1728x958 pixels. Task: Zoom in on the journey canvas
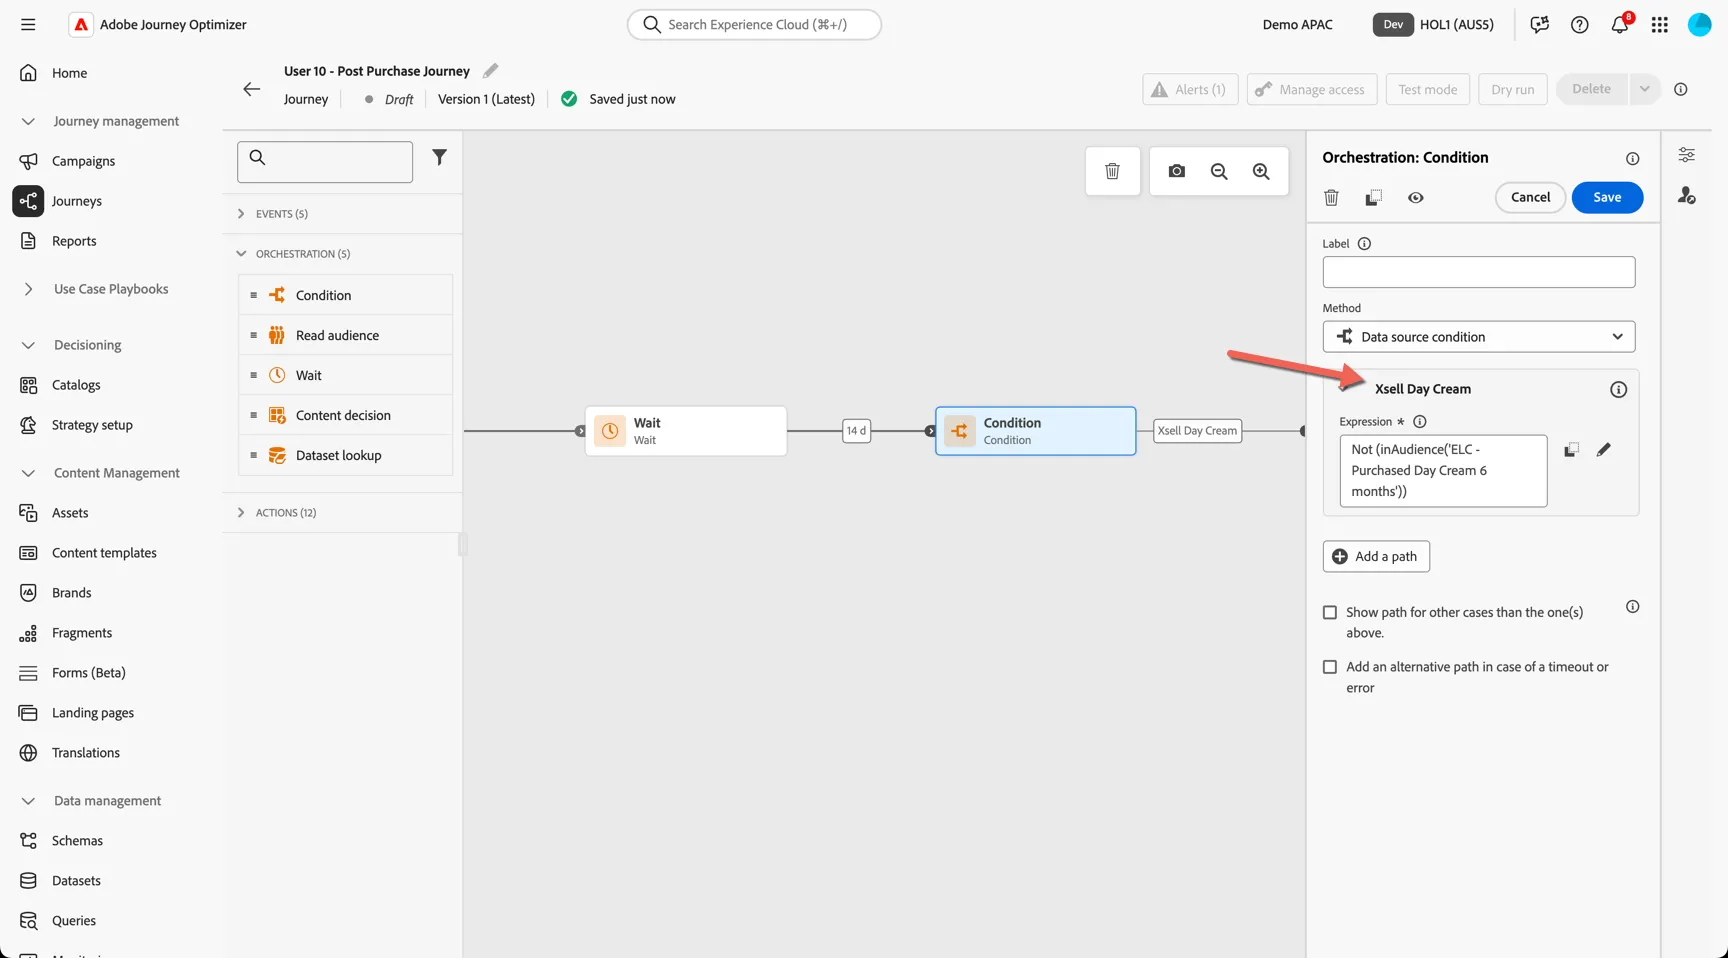click(x=1261, y=171)
